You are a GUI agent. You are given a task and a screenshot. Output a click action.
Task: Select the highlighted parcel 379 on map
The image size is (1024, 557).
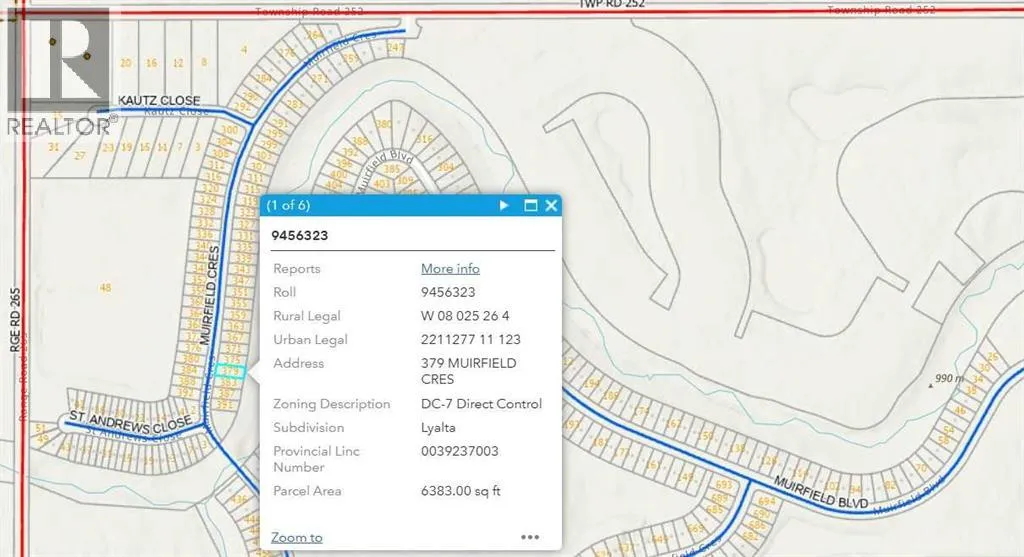tap(230, 370)
